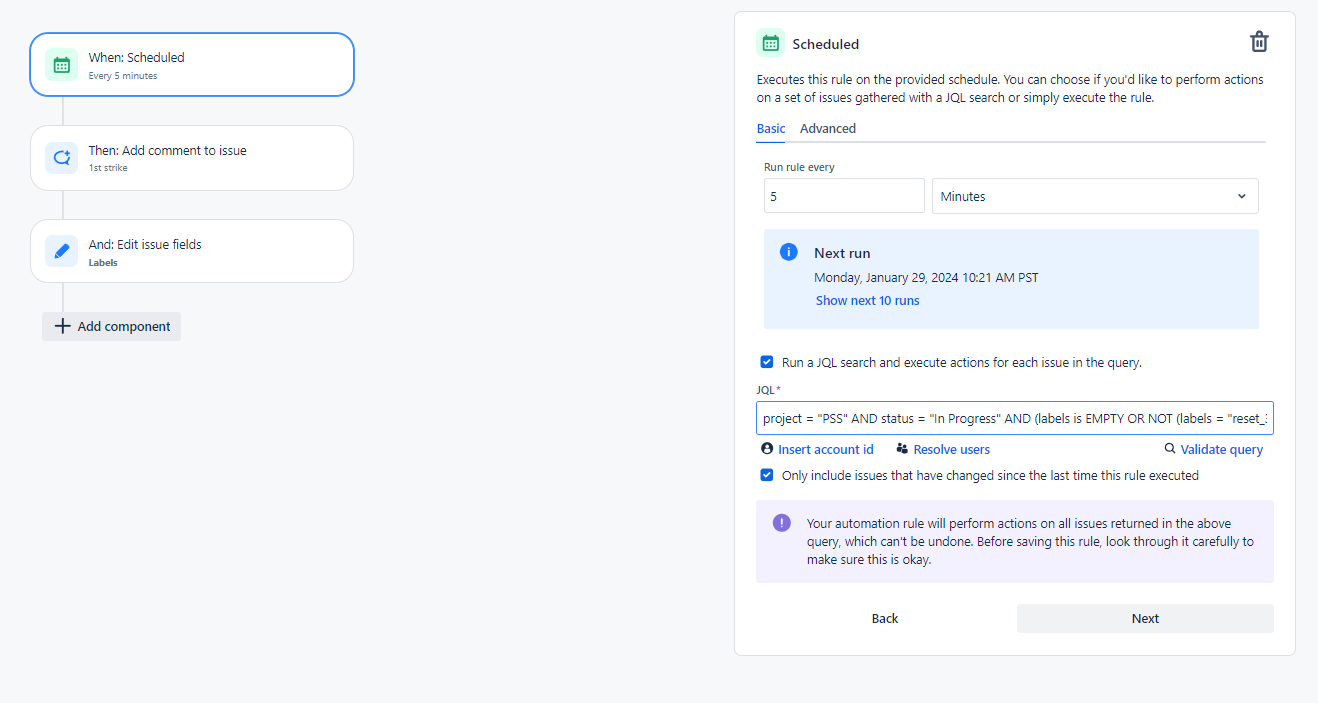Click the Next button

[1145, 618]
